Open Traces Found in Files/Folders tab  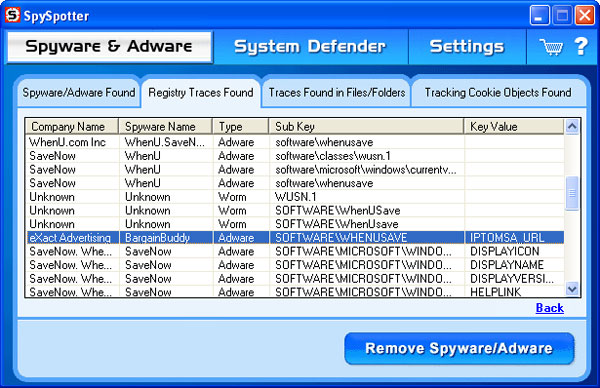tap(337, 93)
